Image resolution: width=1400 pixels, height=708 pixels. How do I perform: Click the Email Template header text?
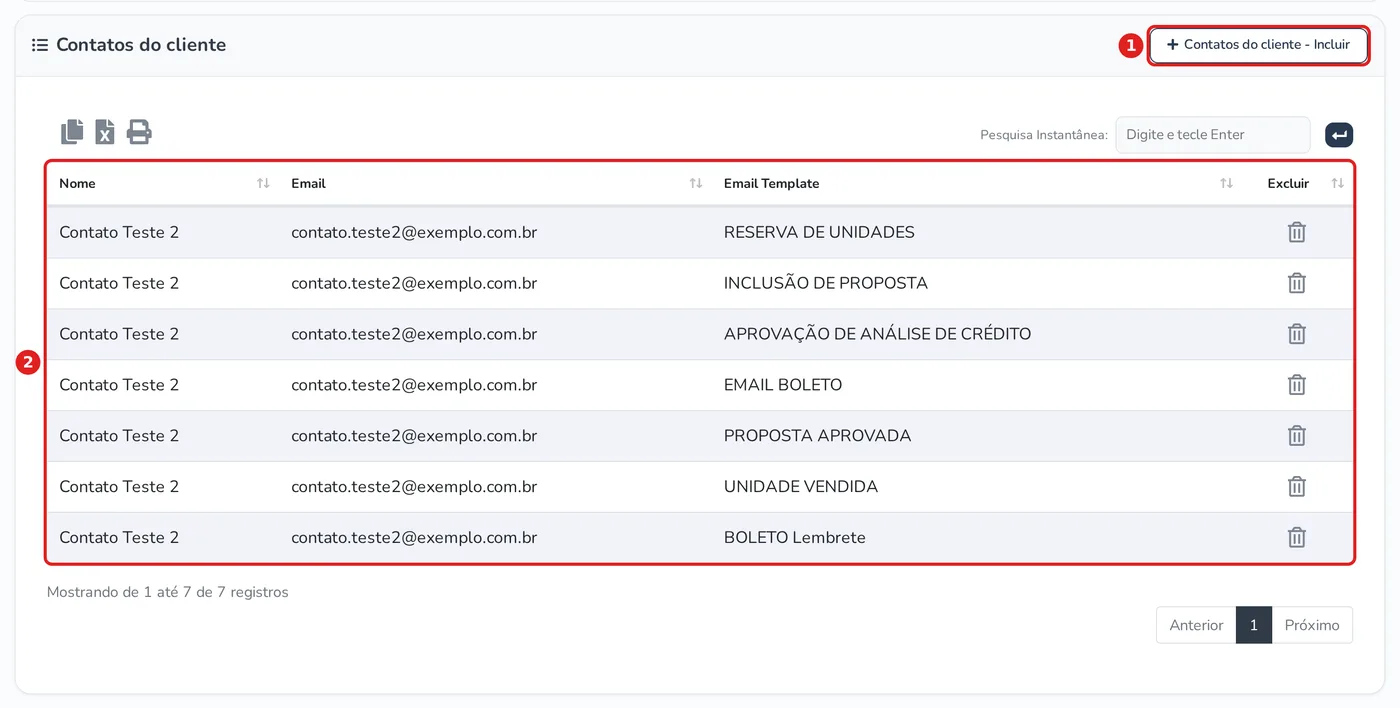[771, 183]
